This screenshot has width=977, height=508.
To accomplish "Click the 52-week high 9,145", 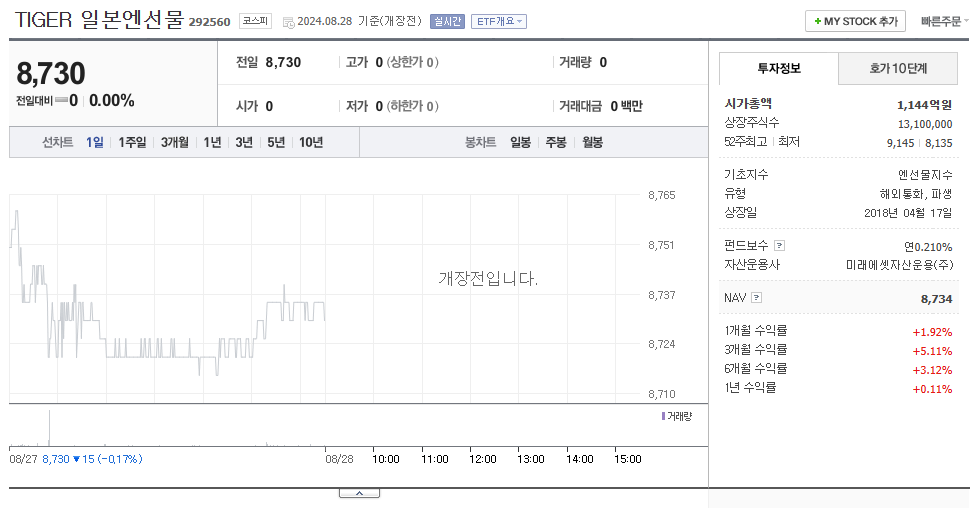I will [x=900, y=143].
